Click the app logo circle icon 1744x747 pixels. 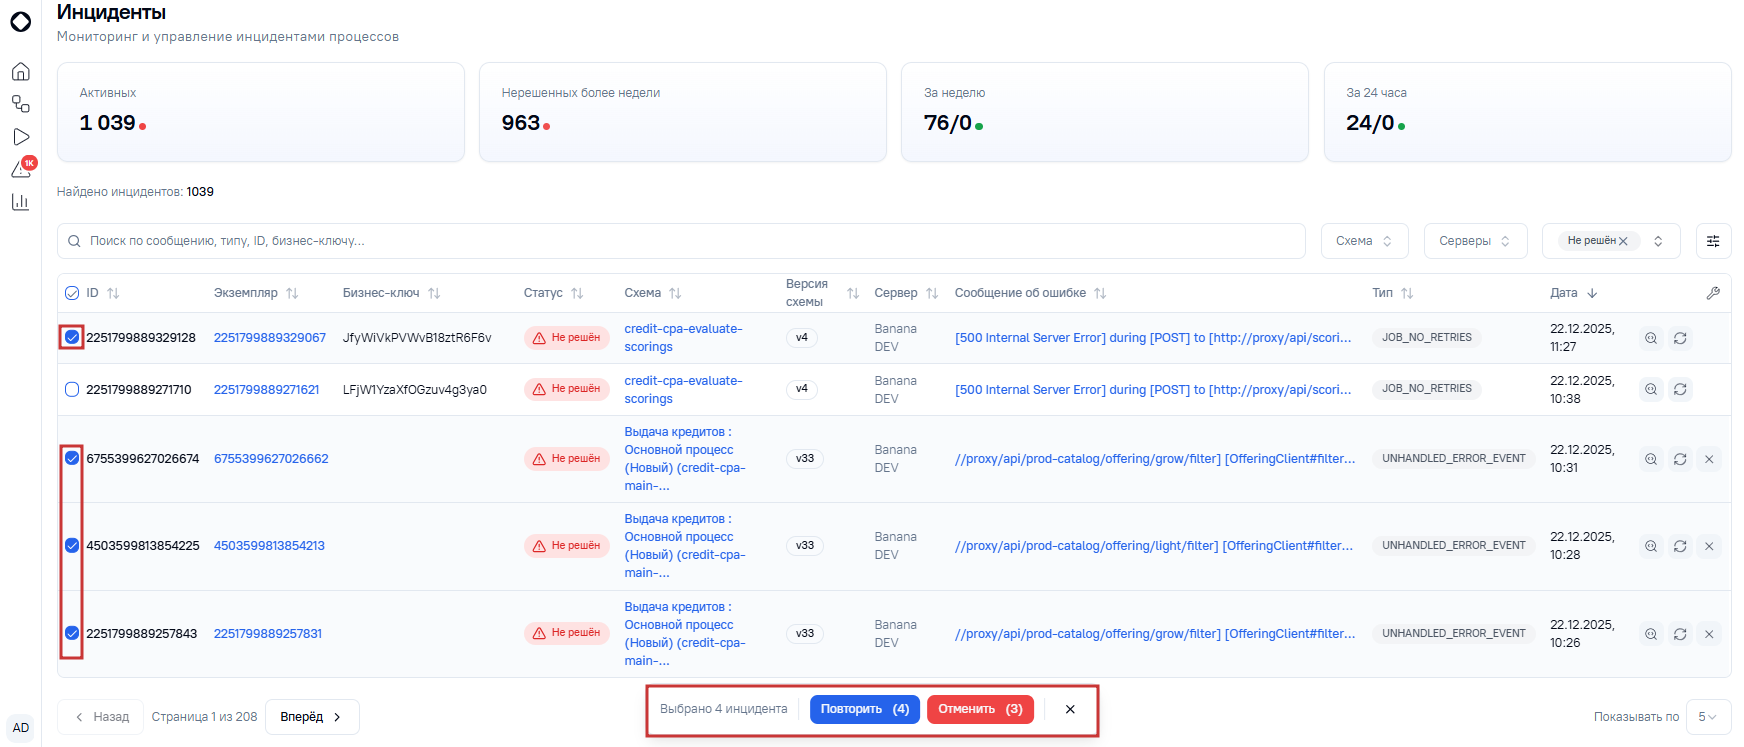pos(20,21)
